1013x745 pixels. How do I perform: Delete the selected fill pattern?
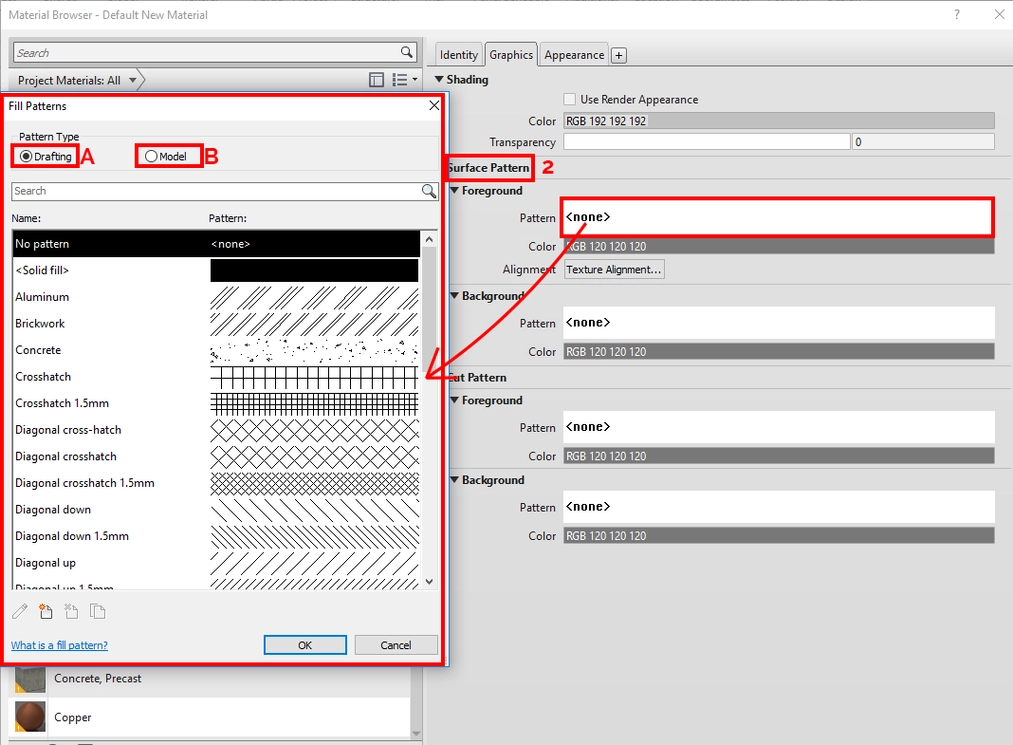pos(71,611)
